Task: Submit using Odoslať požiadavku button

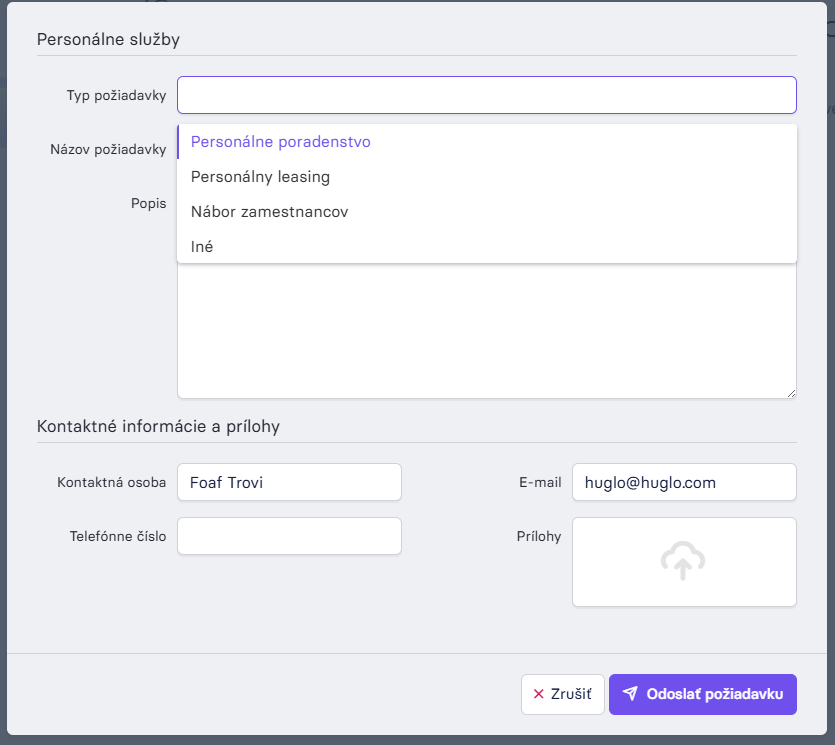Action: point(703,694)
